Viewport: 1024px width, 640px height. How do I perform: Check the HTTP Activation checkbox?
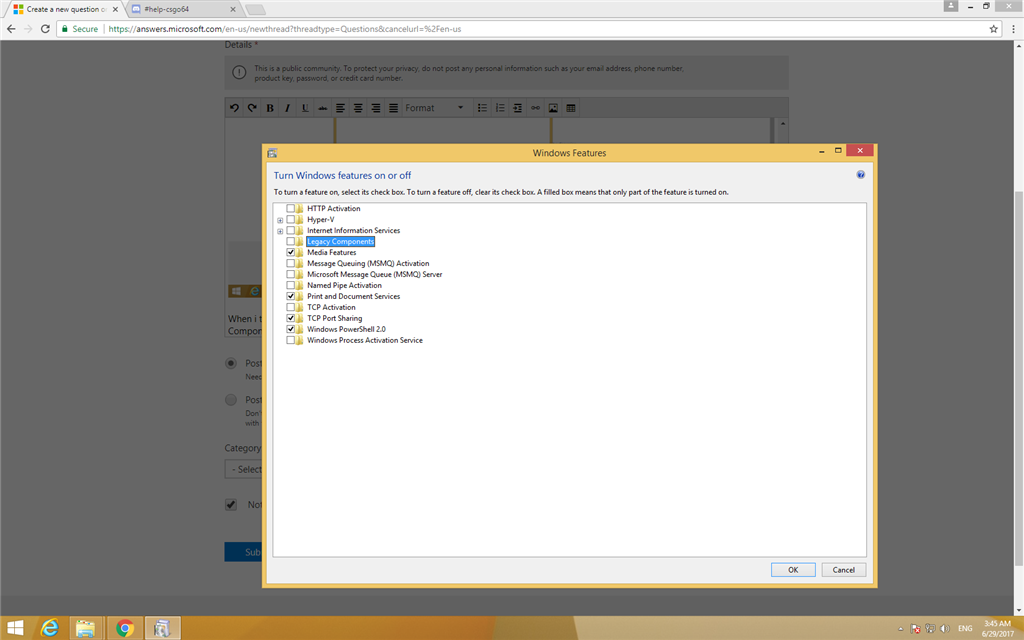[291, 208]
